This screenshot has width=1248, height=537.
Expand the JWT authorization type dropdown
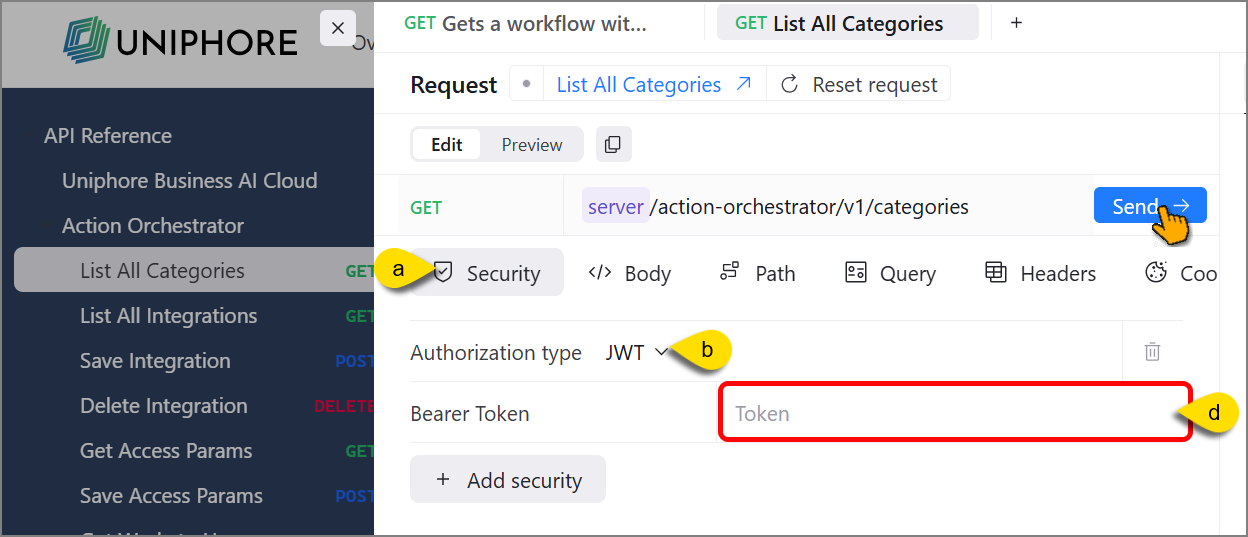tap(637, 352)
